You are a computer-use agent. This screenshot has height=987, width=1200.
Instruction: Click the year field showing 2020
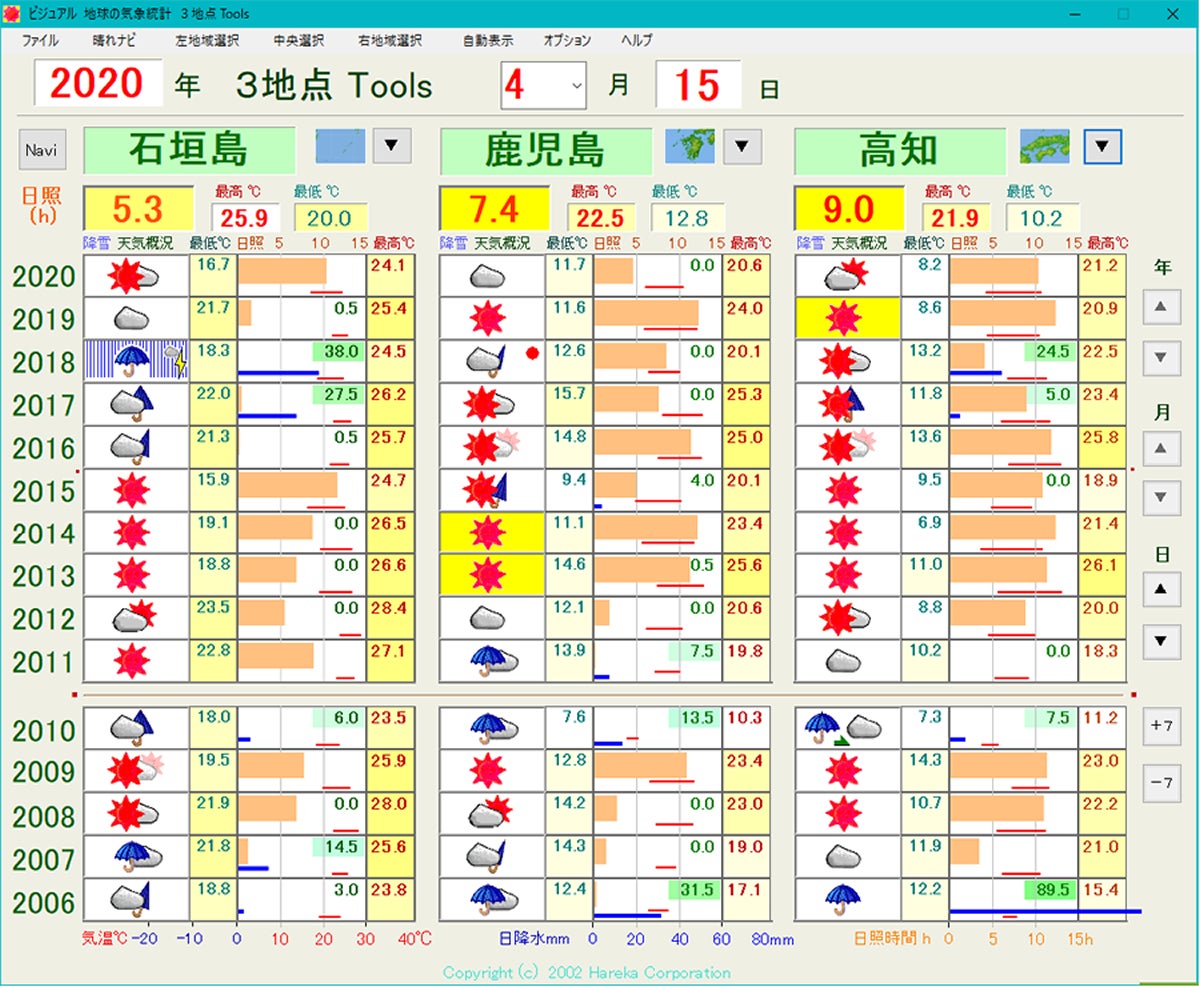(x=98, y=84)
